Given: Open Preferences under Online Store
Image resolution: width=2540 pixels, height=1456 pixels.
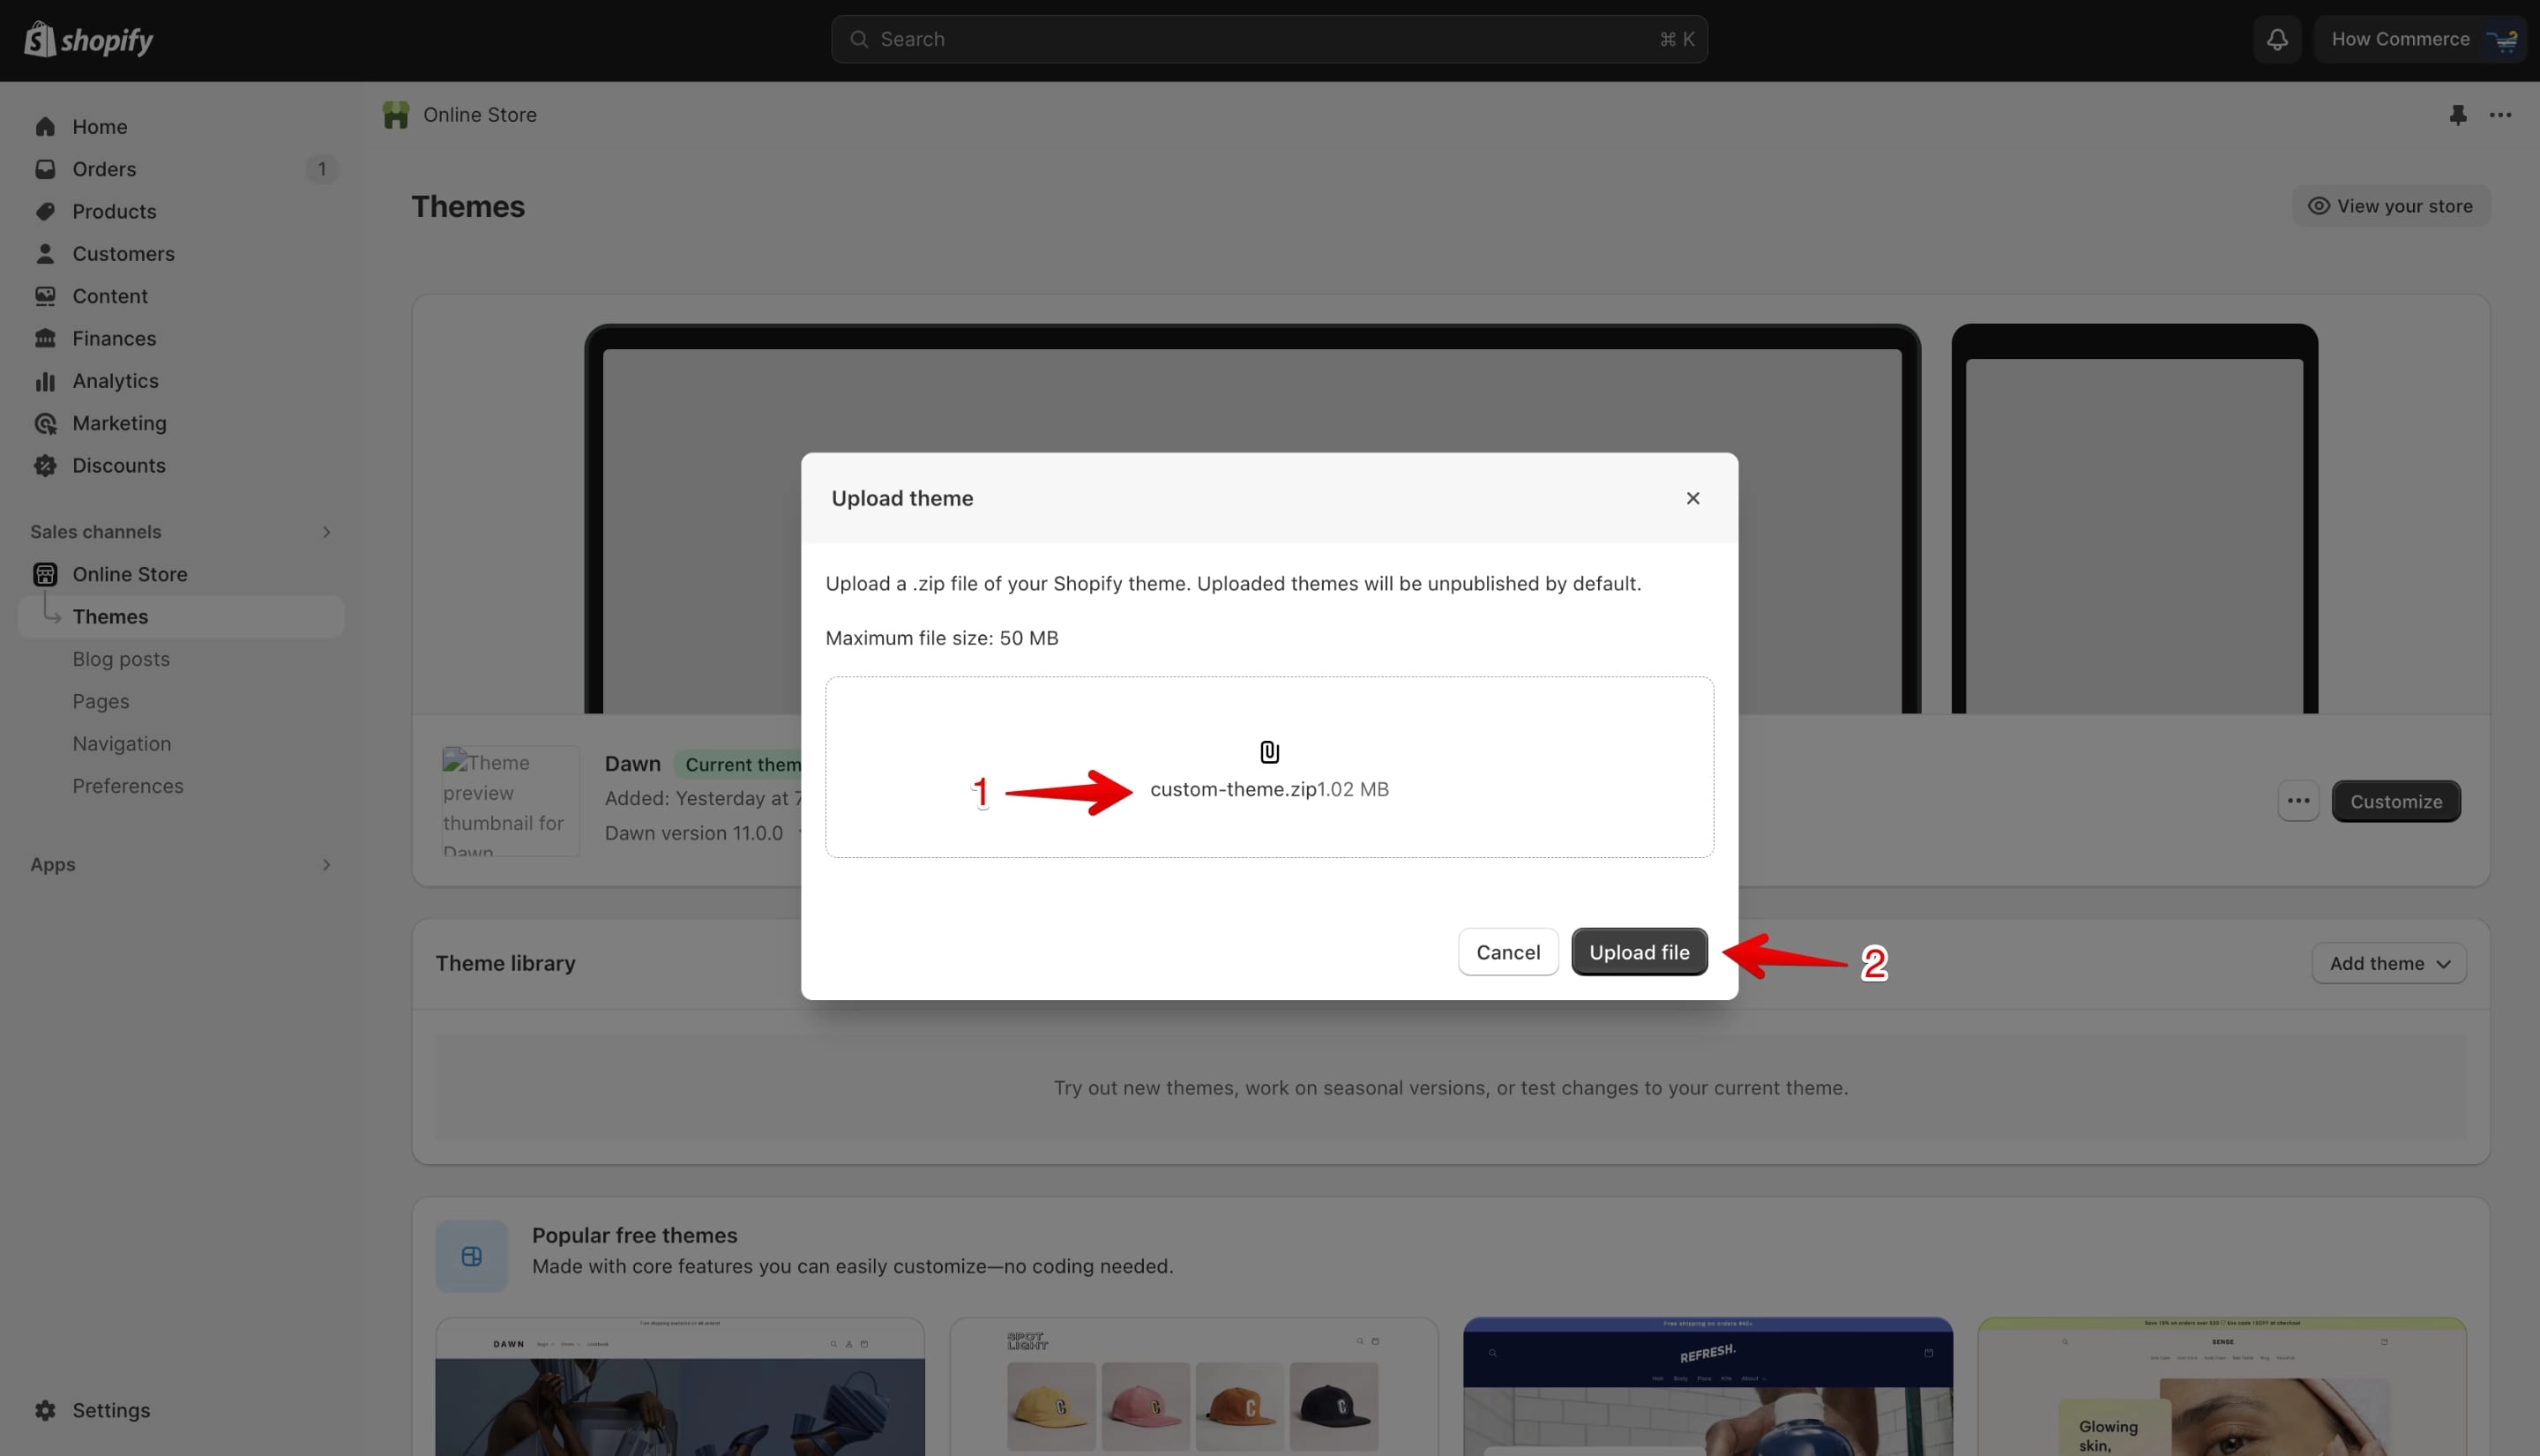Looking at the screenshot, I should [x=128, y=786].
